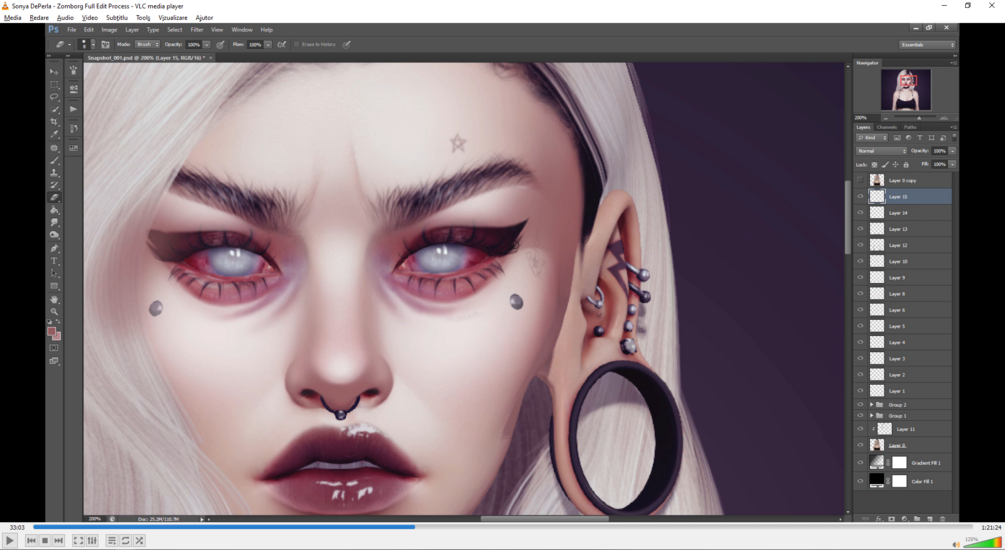Image resolution: width=1005 pixels, height=550 pixels.
Task: Open VLC Subtitlu menu
Action: tap(117, 17)
